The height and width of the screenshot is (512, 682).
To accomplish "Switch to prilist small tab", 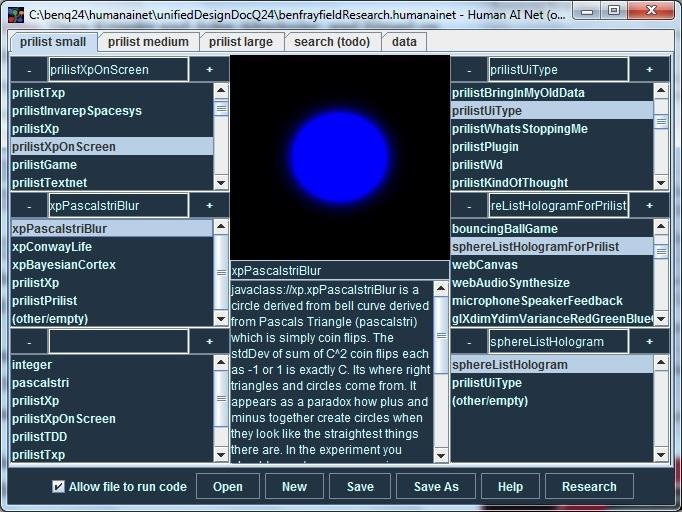I will (x=53, y=42).
